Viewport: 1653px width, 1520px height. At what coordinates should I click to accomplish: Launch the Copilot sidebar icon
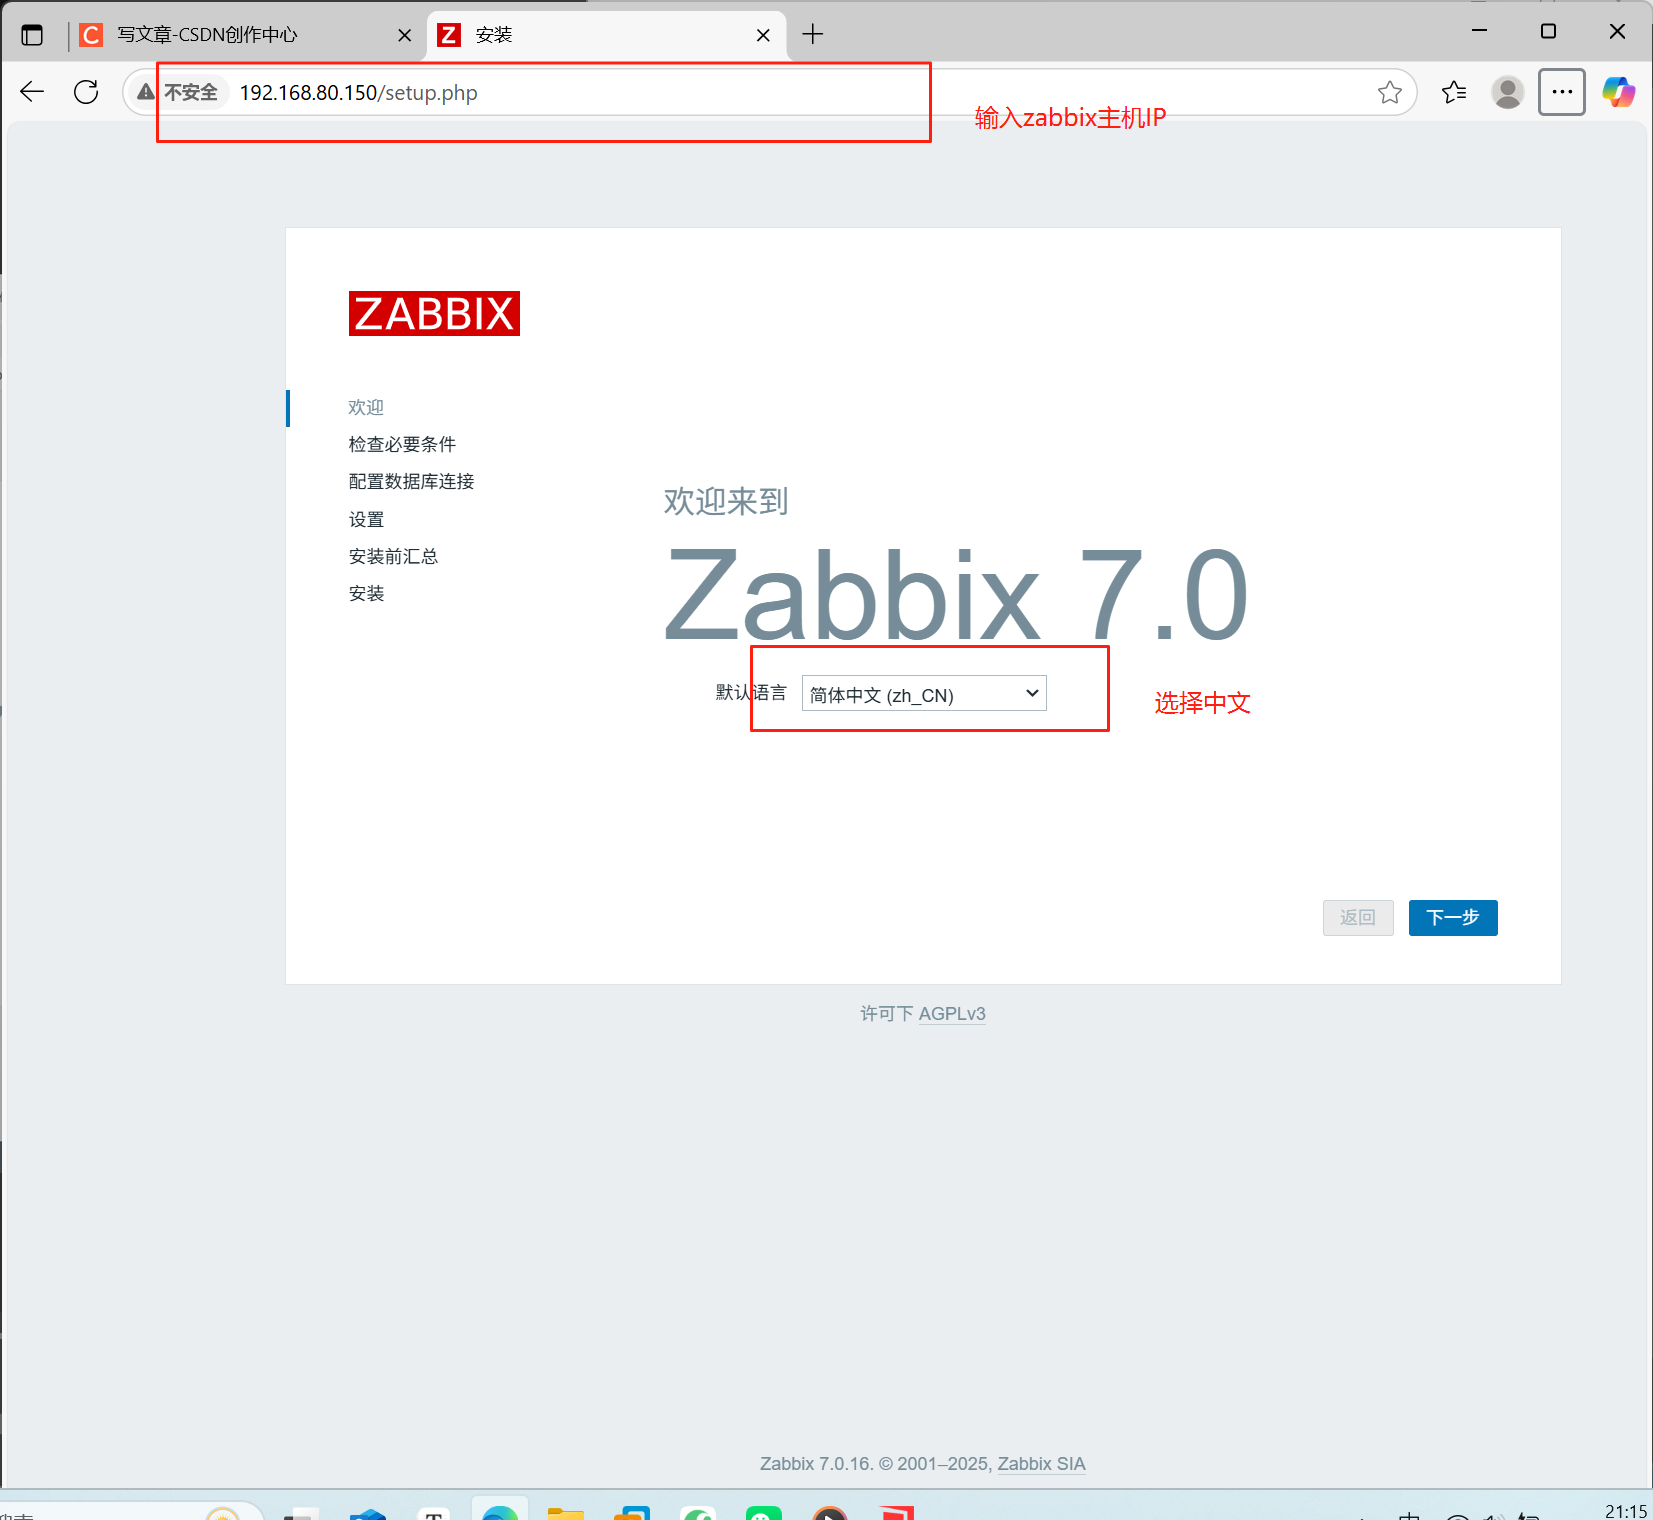click(1618, 92)
